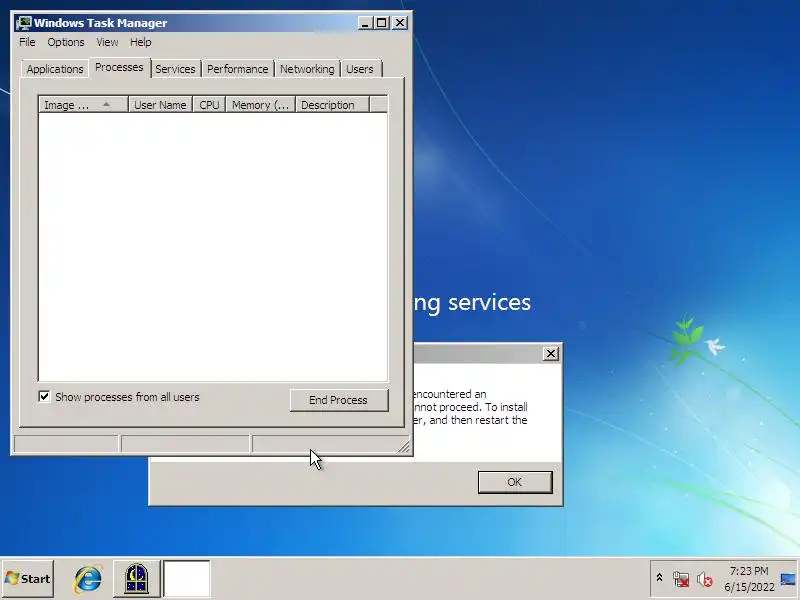Open the Options menu
Screen dimensions: 800x600
click(x=66, y=42)
